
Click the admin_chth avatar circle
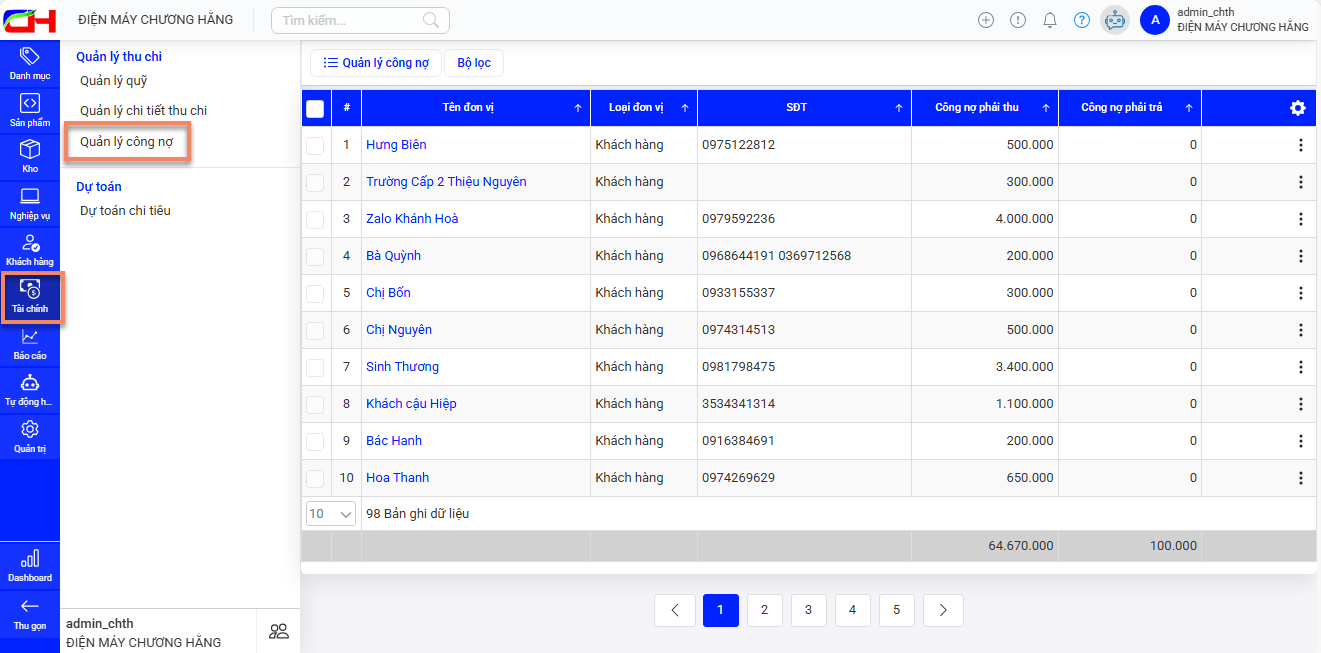(1155, 20)
